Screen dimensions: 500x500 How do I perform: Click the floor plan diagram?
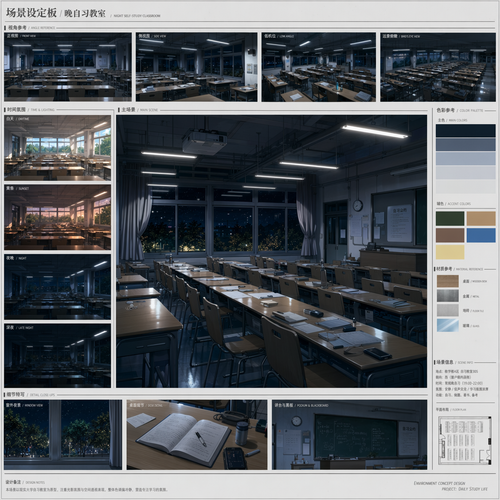pyautogui.click(x=465, y=440)
